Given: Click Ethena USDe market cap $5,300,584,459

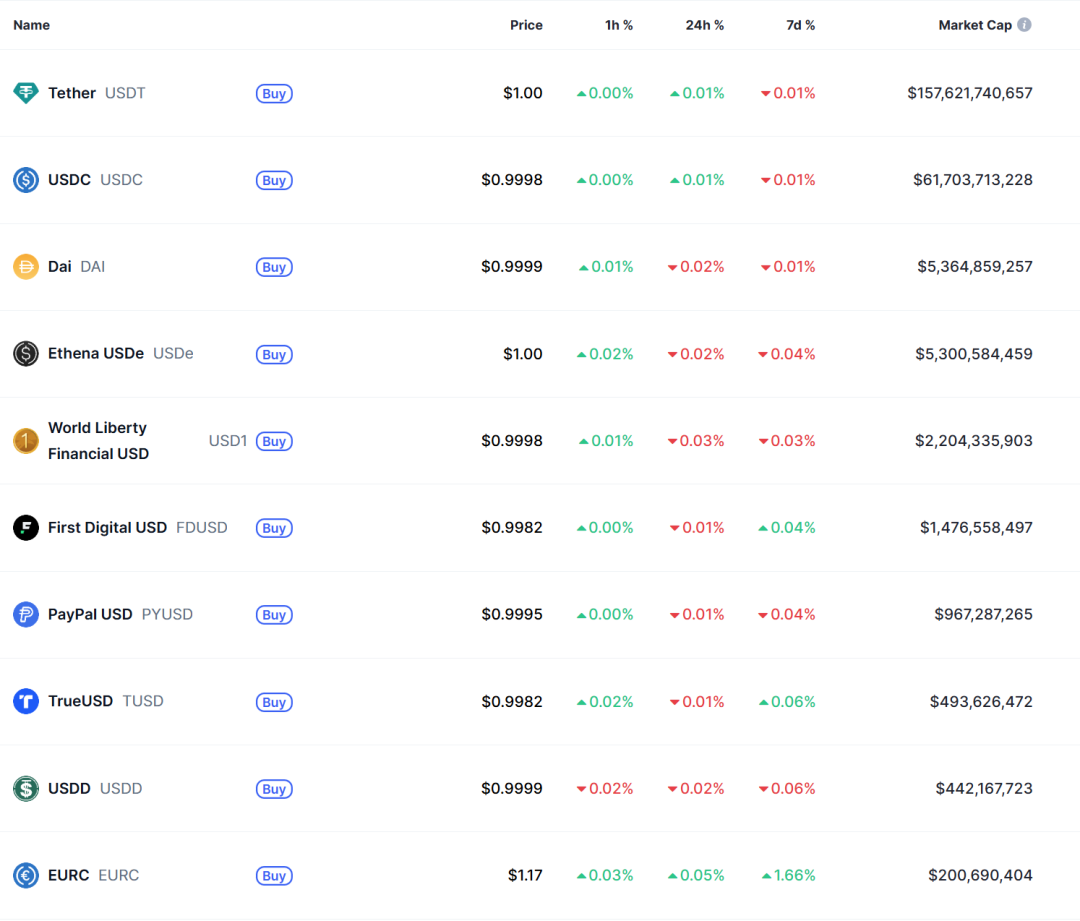Looking at the screenshot, I should (974, 354).
